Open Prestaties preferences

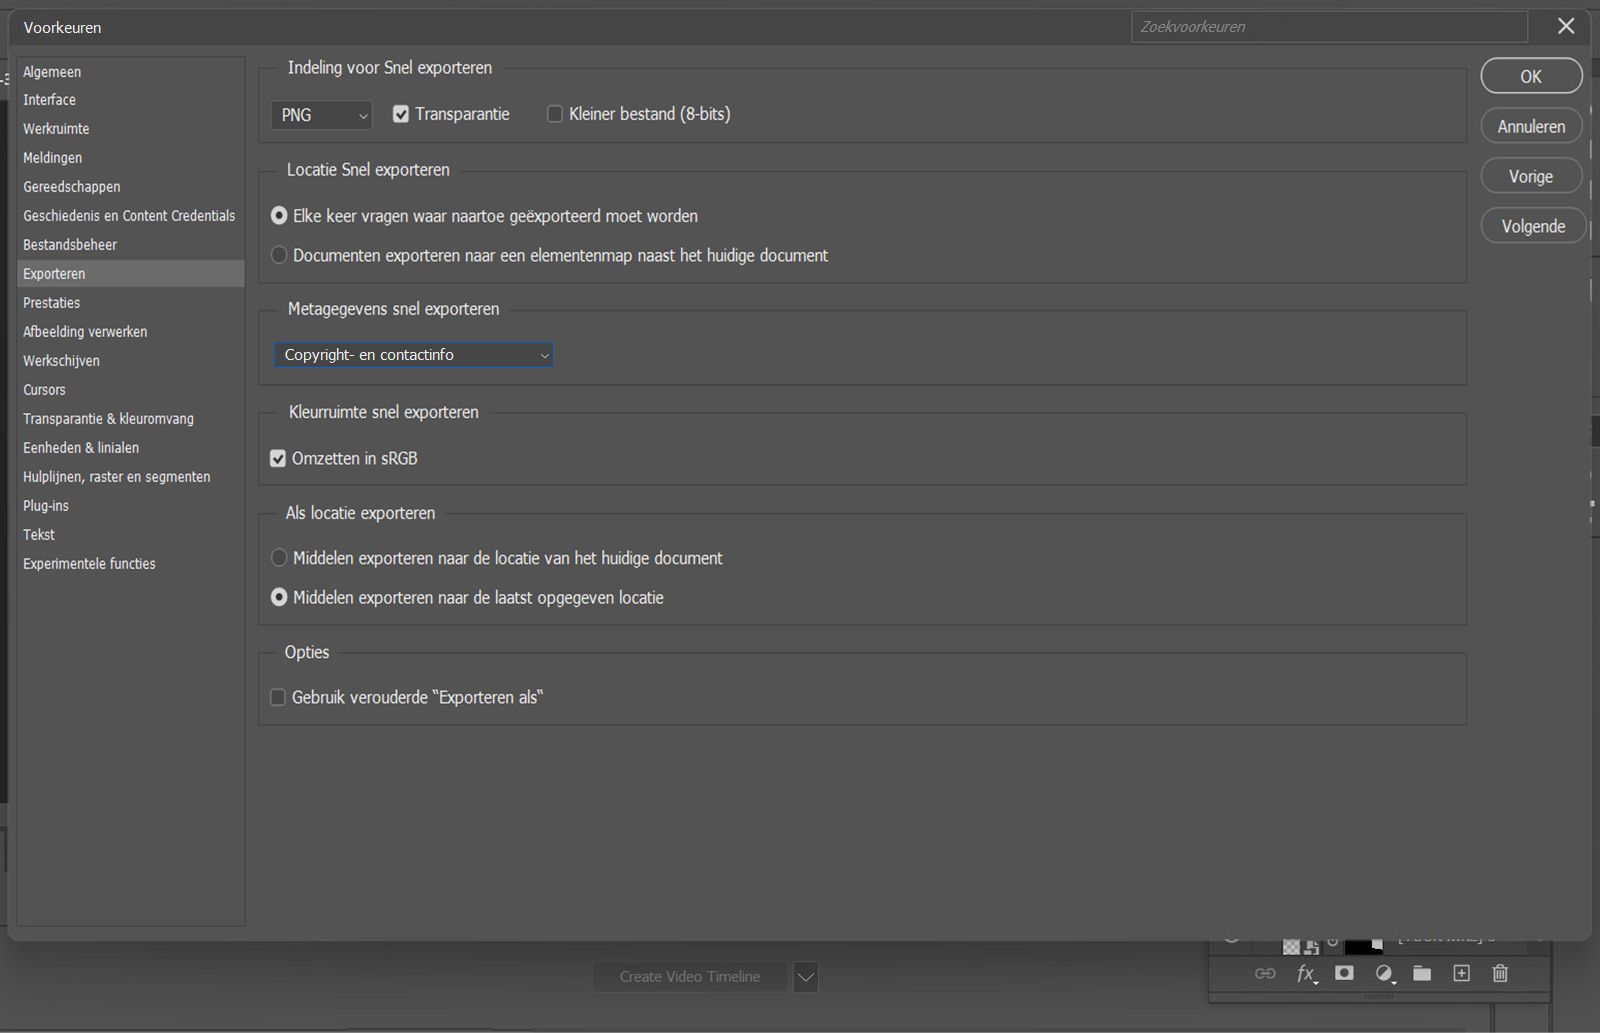tap(52, 303)
